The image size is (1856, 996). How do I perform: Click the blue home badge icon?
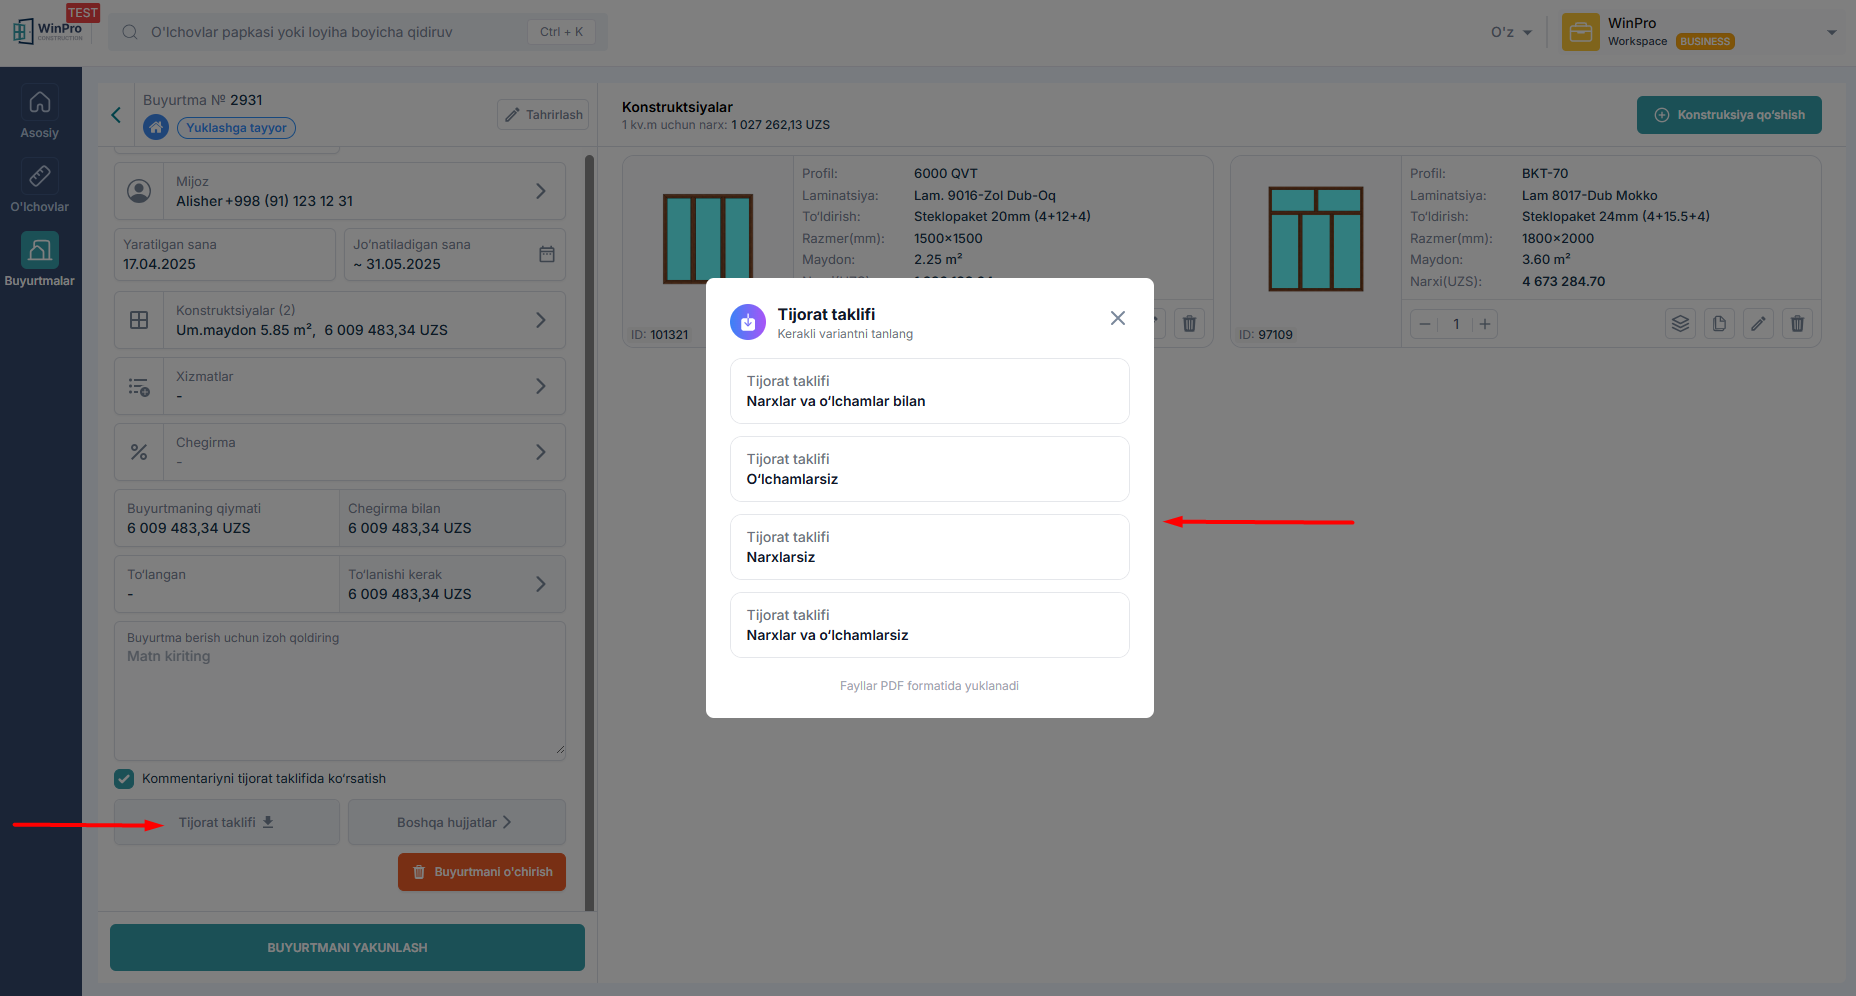coord(156,127)
